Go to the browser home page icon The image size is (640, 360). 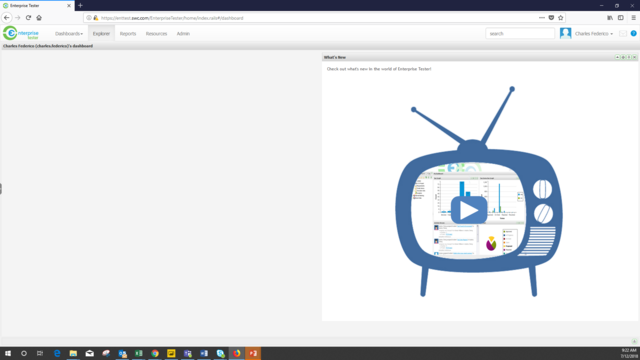point(39,18)
